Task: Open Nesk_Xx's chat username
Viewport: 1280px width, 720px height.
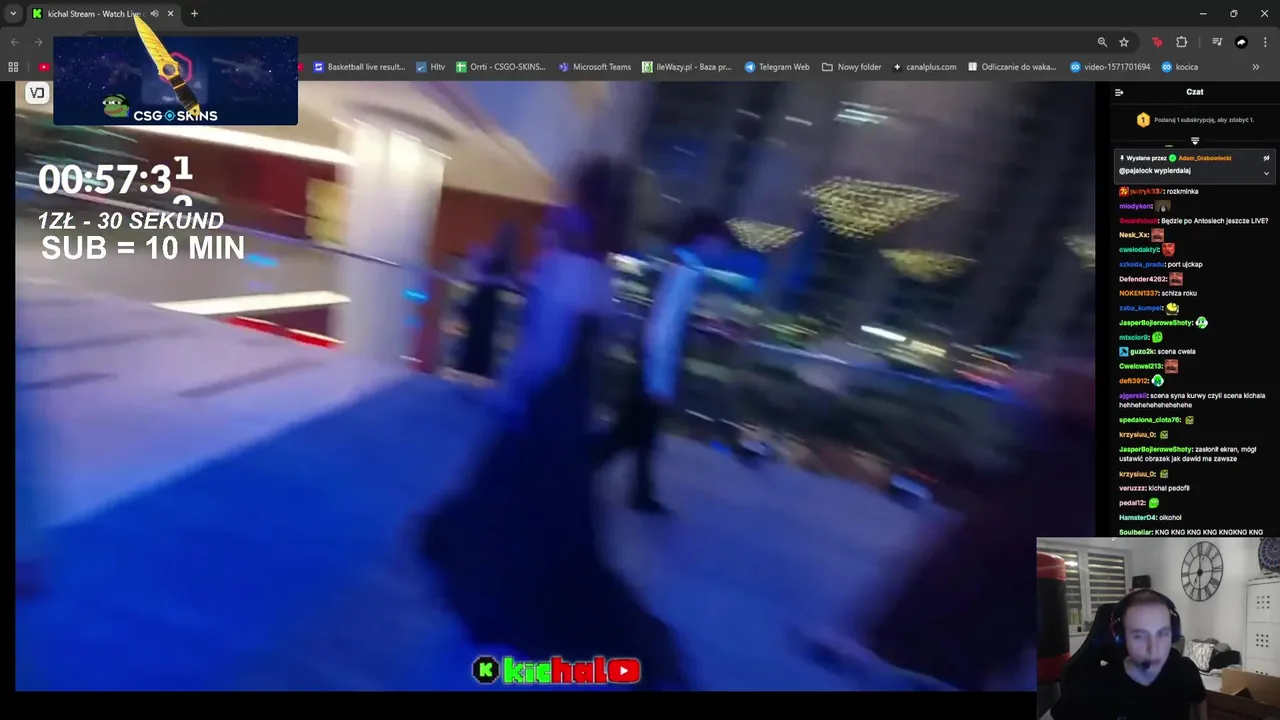Action: [x=1133, y=235]
